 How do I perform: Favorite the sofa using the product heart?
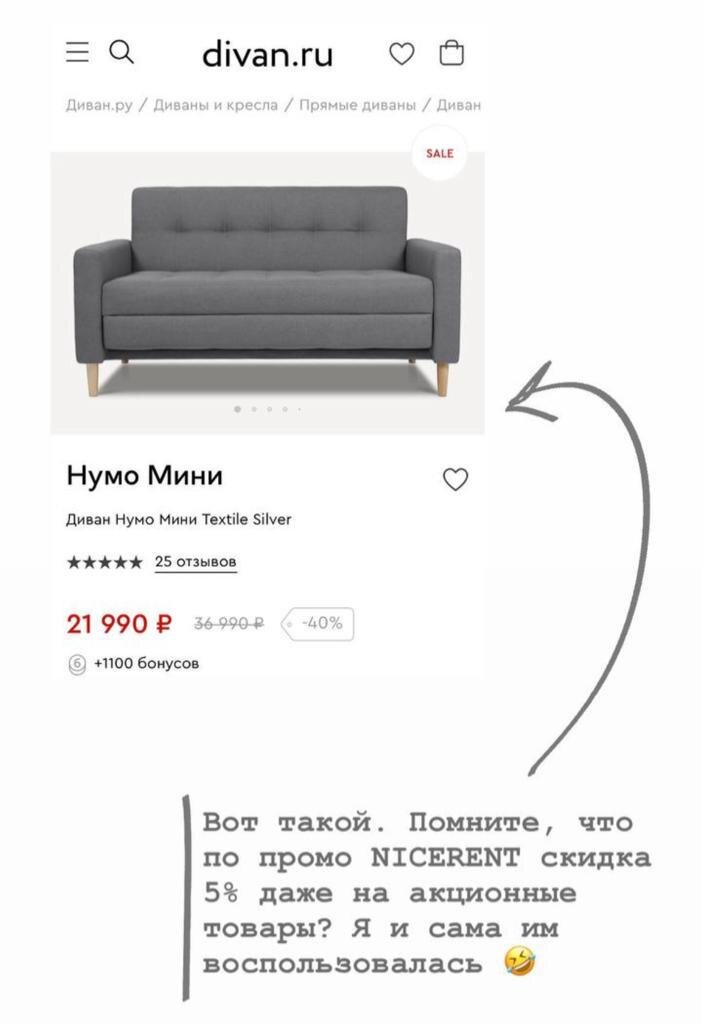click(456, 480)
